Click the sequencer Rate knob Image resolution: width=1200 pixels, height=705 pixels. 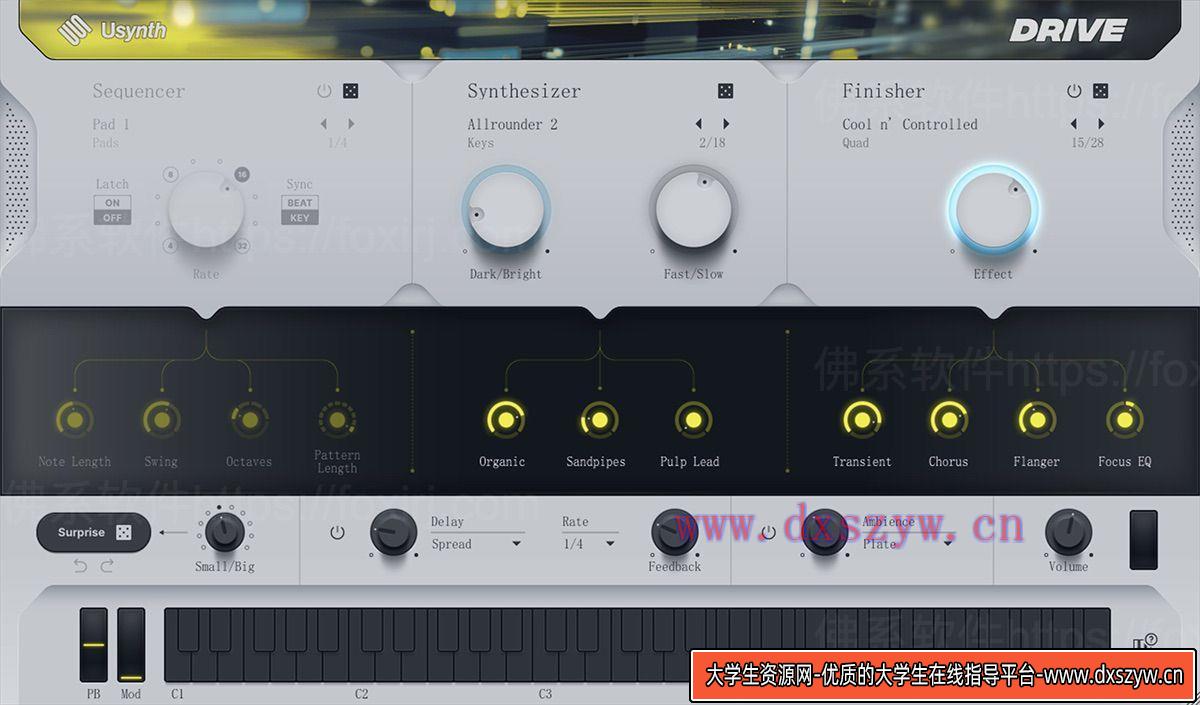(x=206, y=209)
